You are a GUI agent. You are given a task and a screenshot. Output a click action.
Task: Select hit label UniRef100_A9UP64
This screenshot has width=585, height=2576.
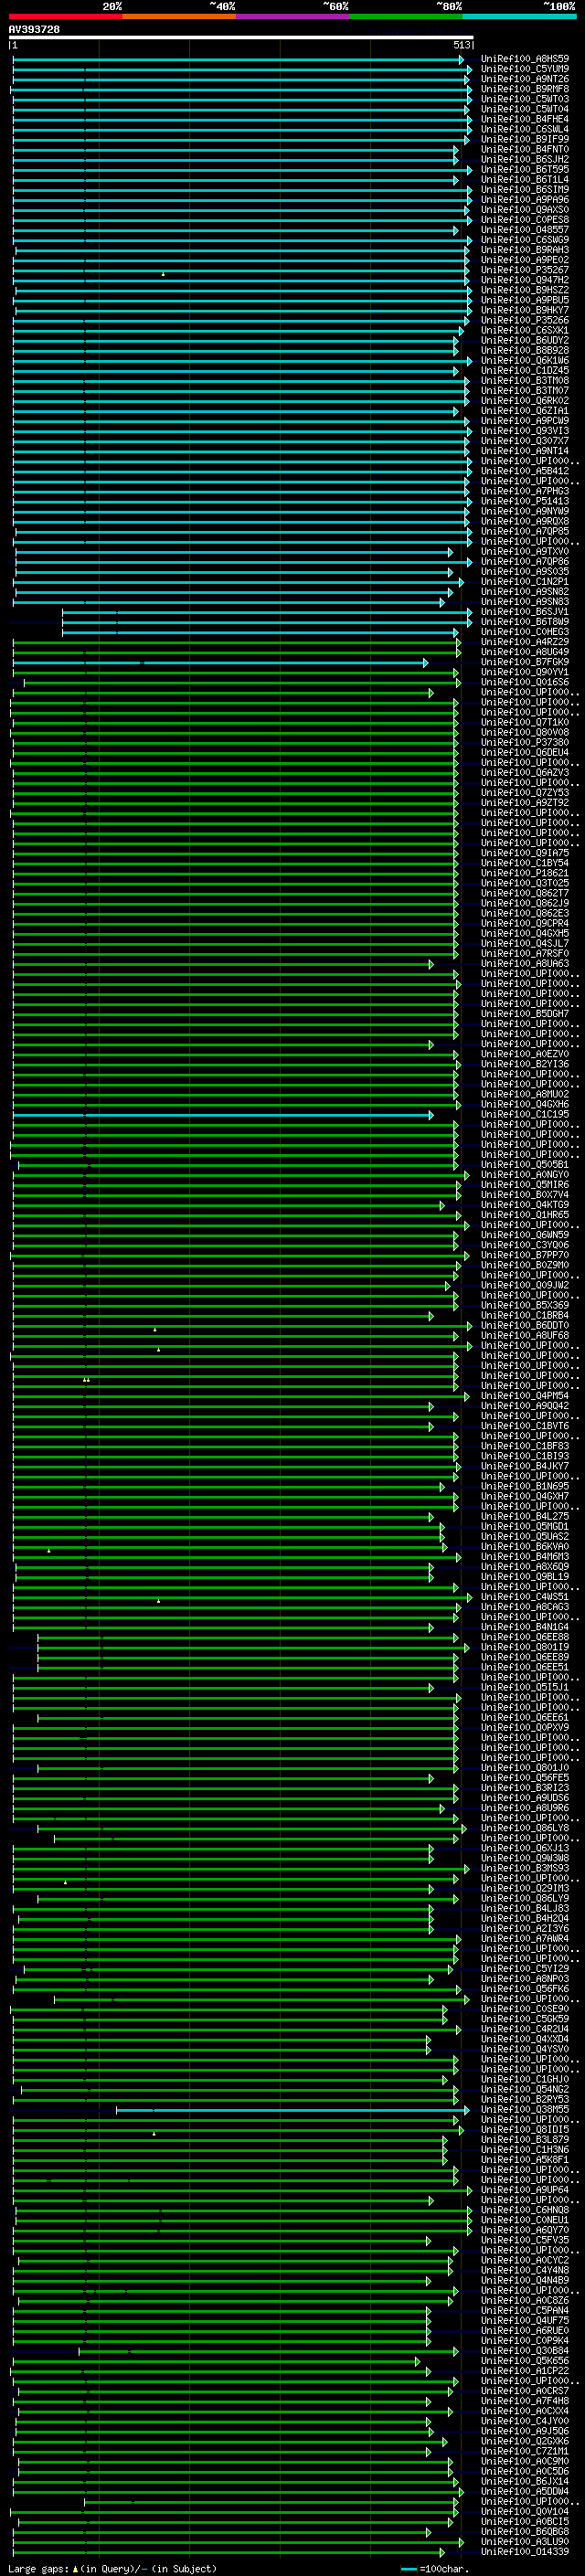[x=525, y=2189]
